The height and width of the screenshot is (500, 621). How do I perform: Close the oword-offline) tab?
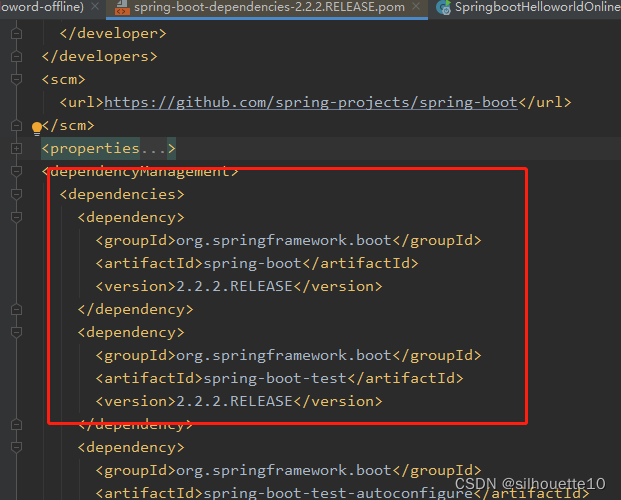click(95, 6)
